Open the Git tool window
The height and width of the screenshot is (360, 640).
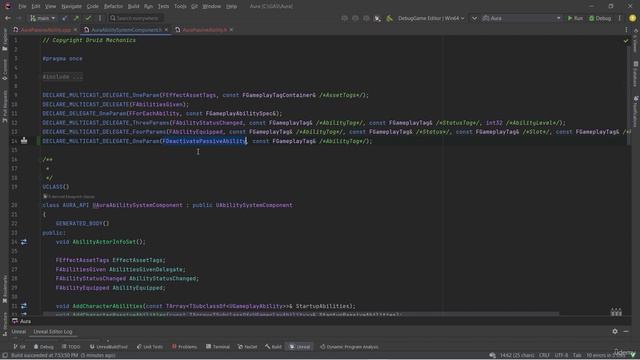click(x=19, y=347)
